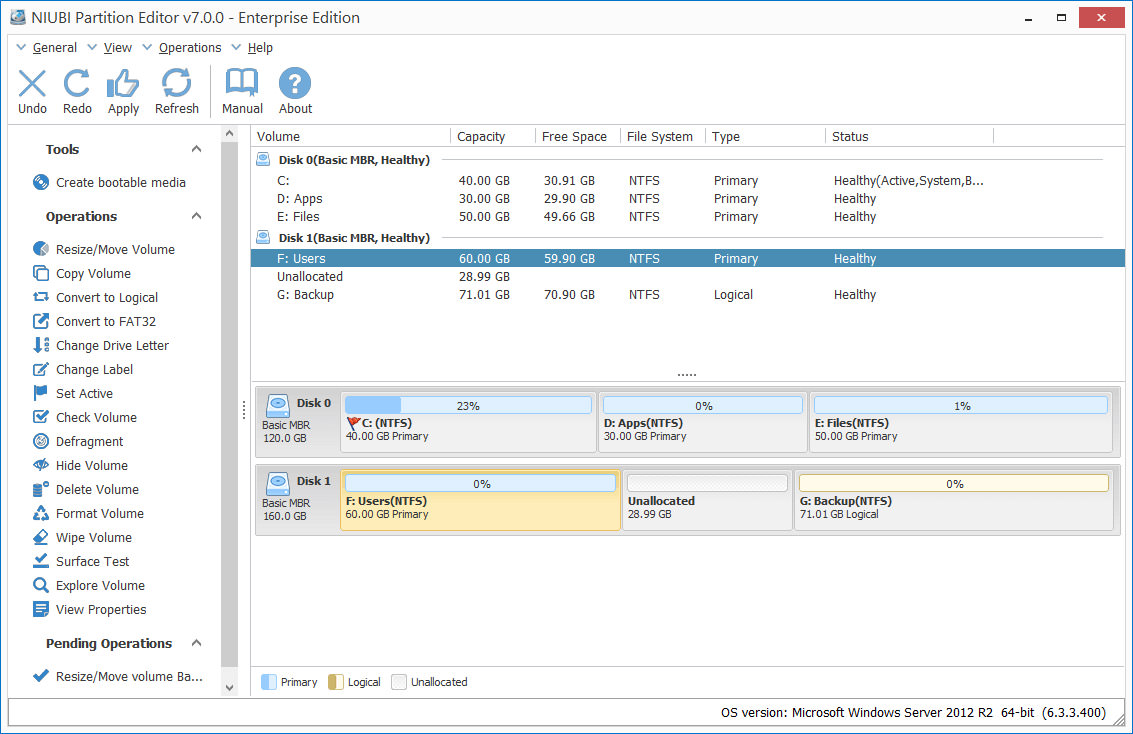
Task: Toggle the pending Resize/Move volume checkmark
Action: (x=40, y=676)
